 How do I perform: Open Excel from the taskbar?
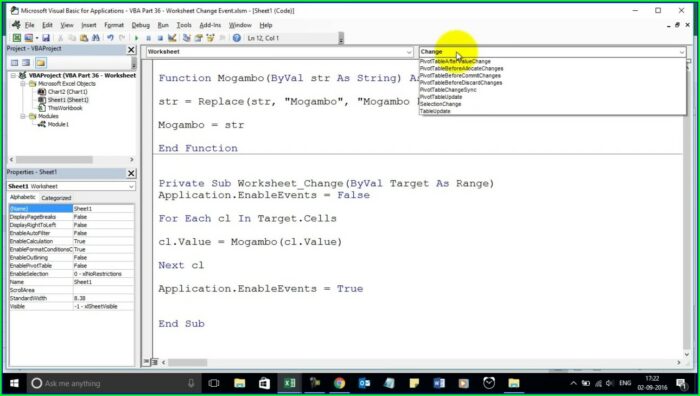click(290, 383)
